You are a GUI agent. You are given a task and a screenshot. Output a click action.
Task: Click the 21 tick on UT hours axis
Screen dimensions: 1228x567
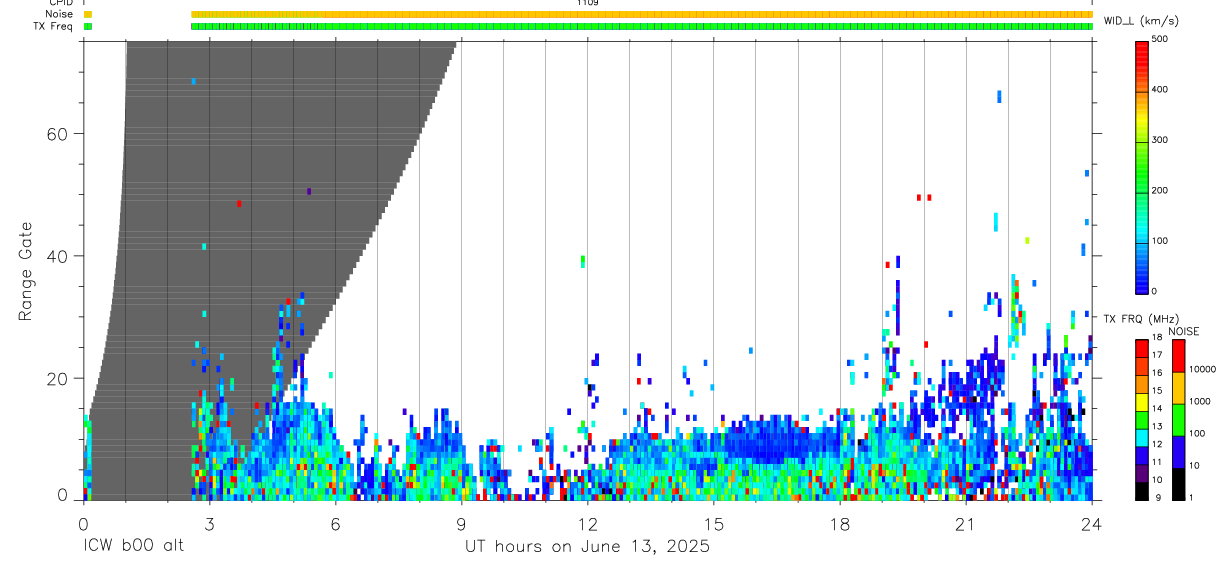965,523
